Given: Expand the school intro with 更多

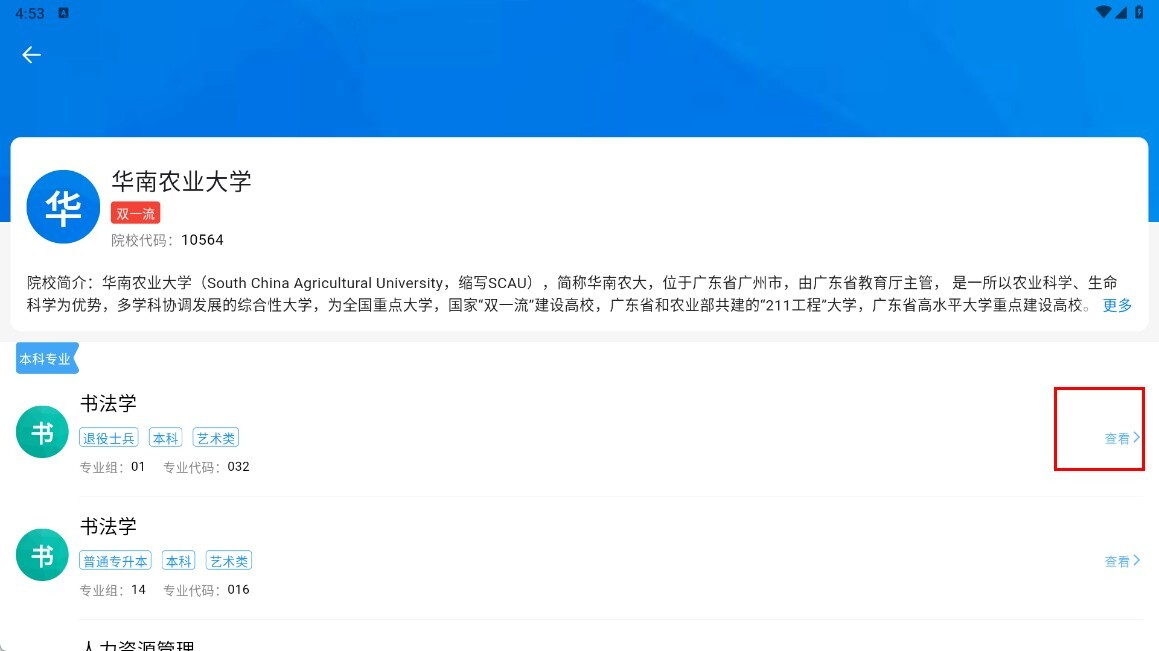Looking at the screenshot, I should 1117,305.
